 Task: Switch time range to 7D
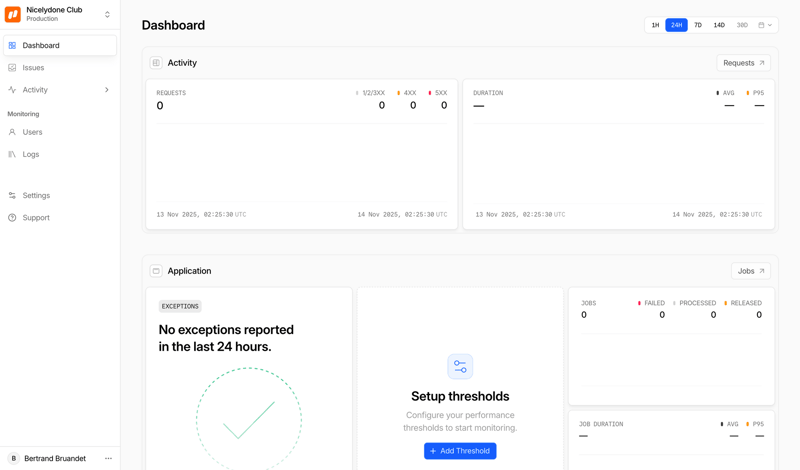[698, 25]
